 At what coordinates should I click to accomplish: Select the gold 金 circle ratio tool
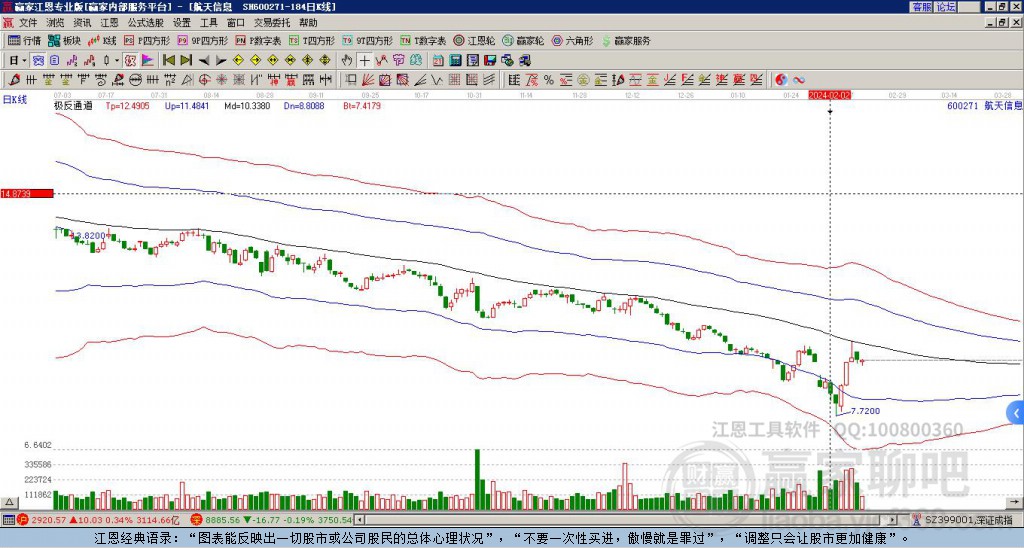pyautogui.click(x=583, y=80)
